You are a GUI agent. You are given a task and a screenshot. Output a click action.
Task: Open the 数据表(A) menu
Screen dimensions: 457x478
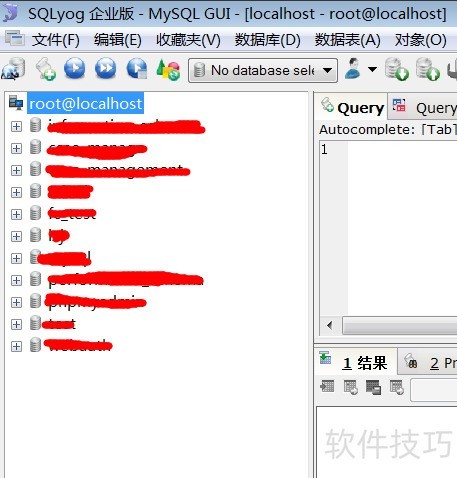click(348, 40)
